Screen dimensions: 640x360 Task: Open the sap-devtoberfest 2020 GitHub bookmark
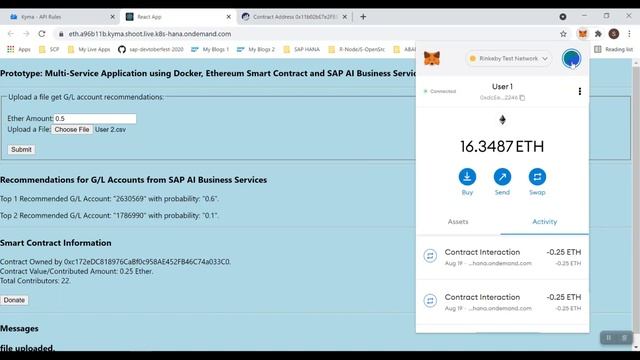(x=151, y=49)
